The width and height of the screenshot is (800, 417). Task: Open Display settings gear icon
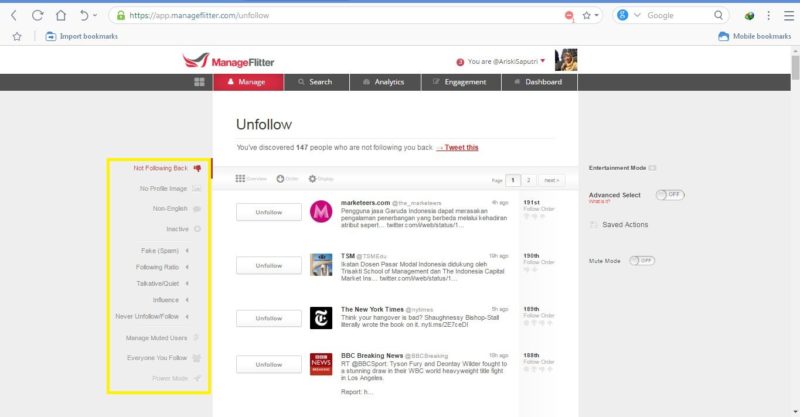point(312,179)
